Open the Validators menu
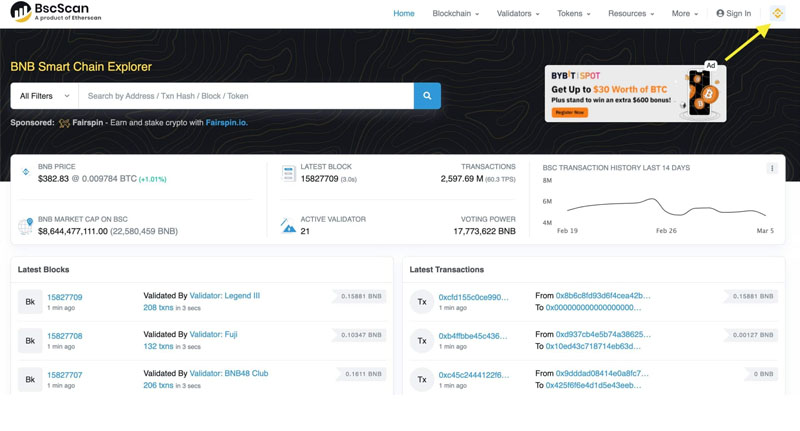 tap(518, 13)
